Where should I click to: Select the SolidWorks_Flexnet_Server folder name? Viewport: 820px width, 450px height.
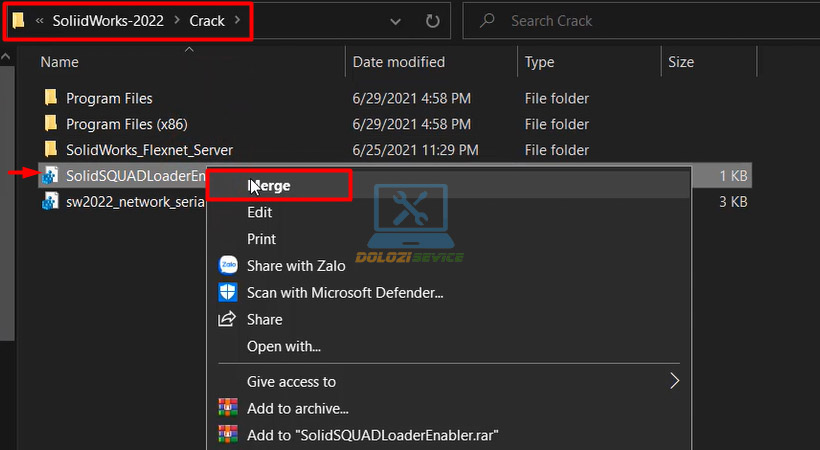point(150,150)
